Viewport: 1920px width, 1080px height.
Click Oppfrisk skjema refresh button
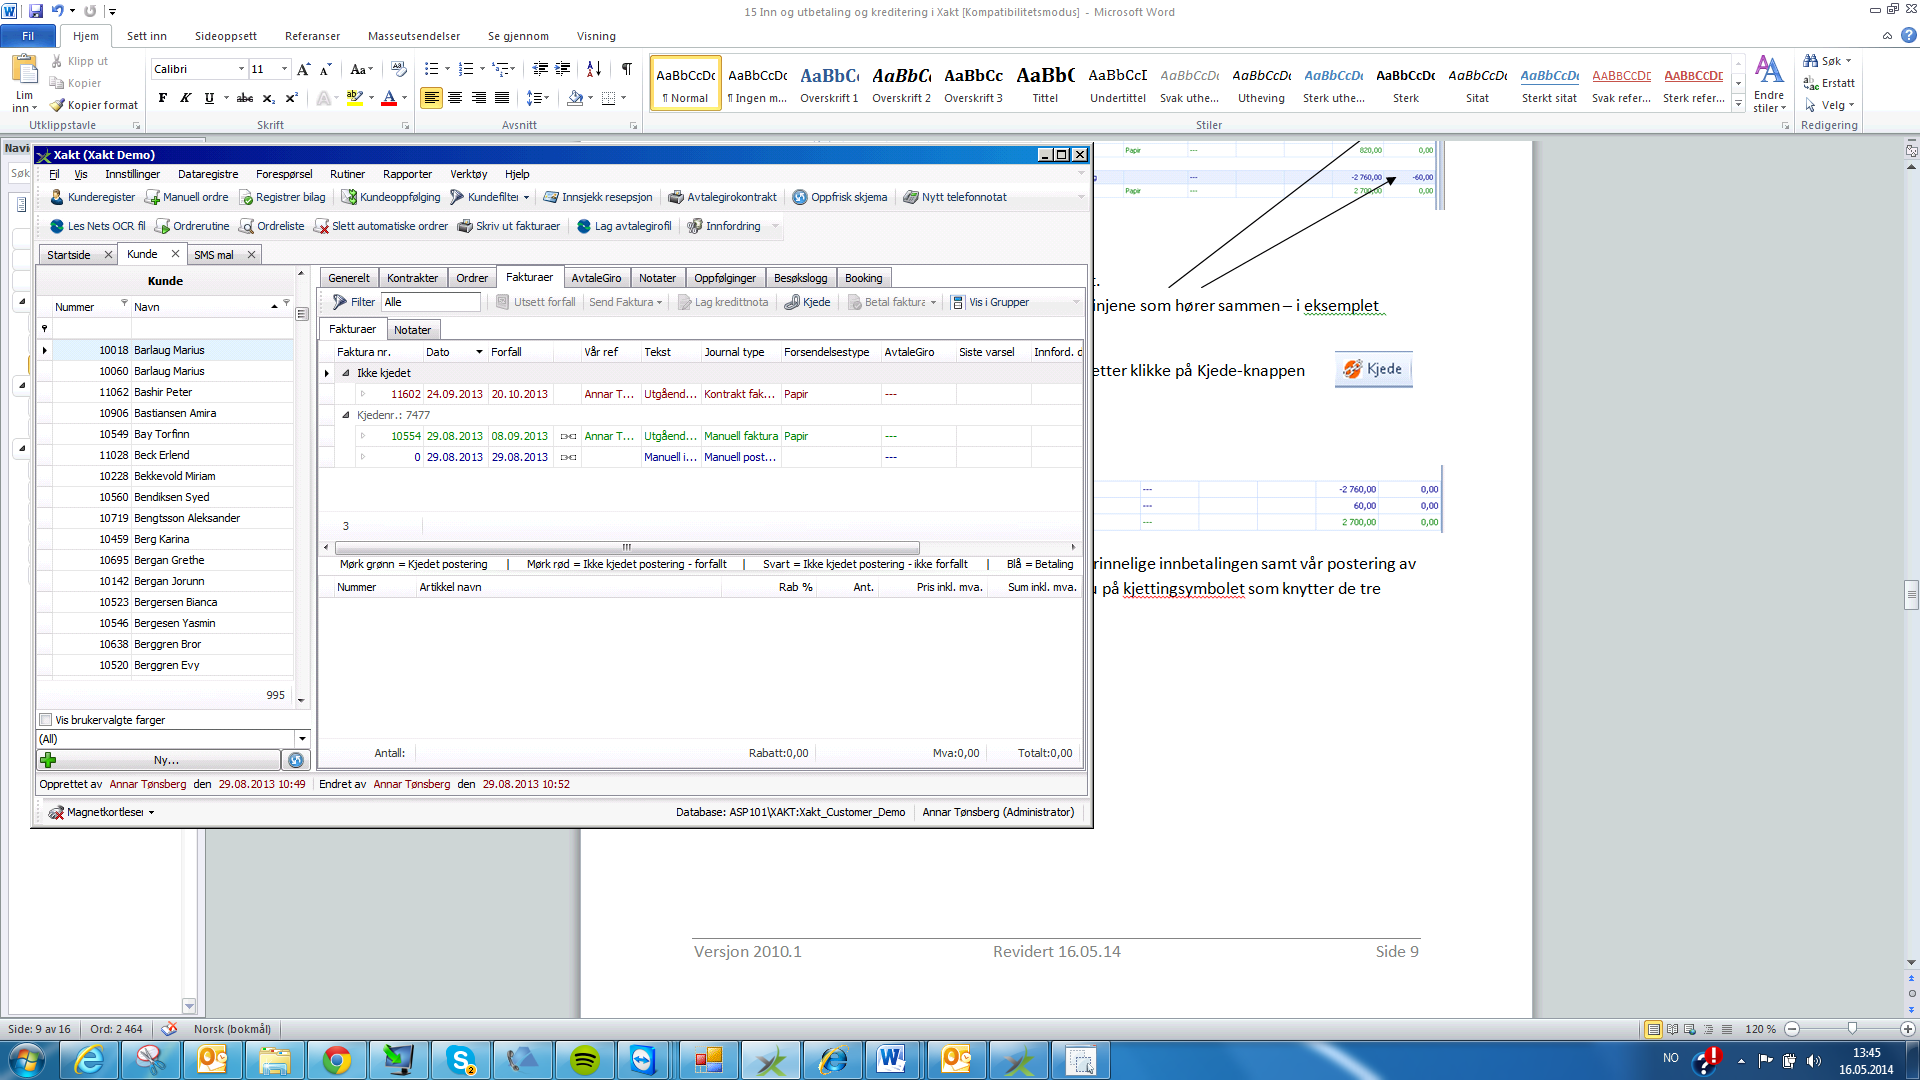tap(840, 197)
